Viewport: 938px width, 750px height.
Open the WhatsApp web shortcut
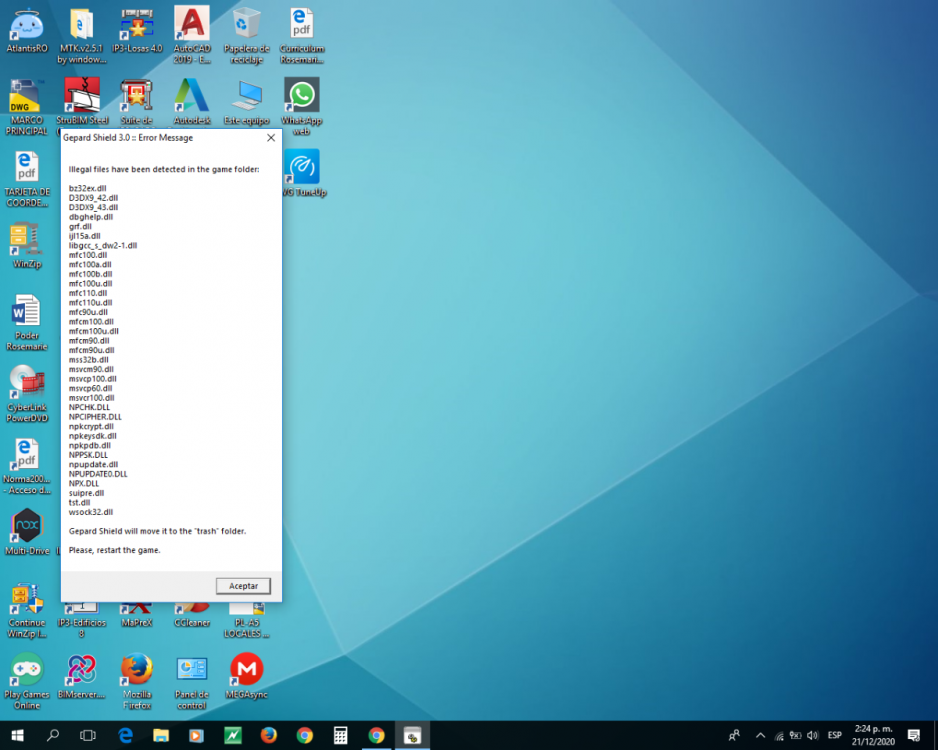(301, 97)
